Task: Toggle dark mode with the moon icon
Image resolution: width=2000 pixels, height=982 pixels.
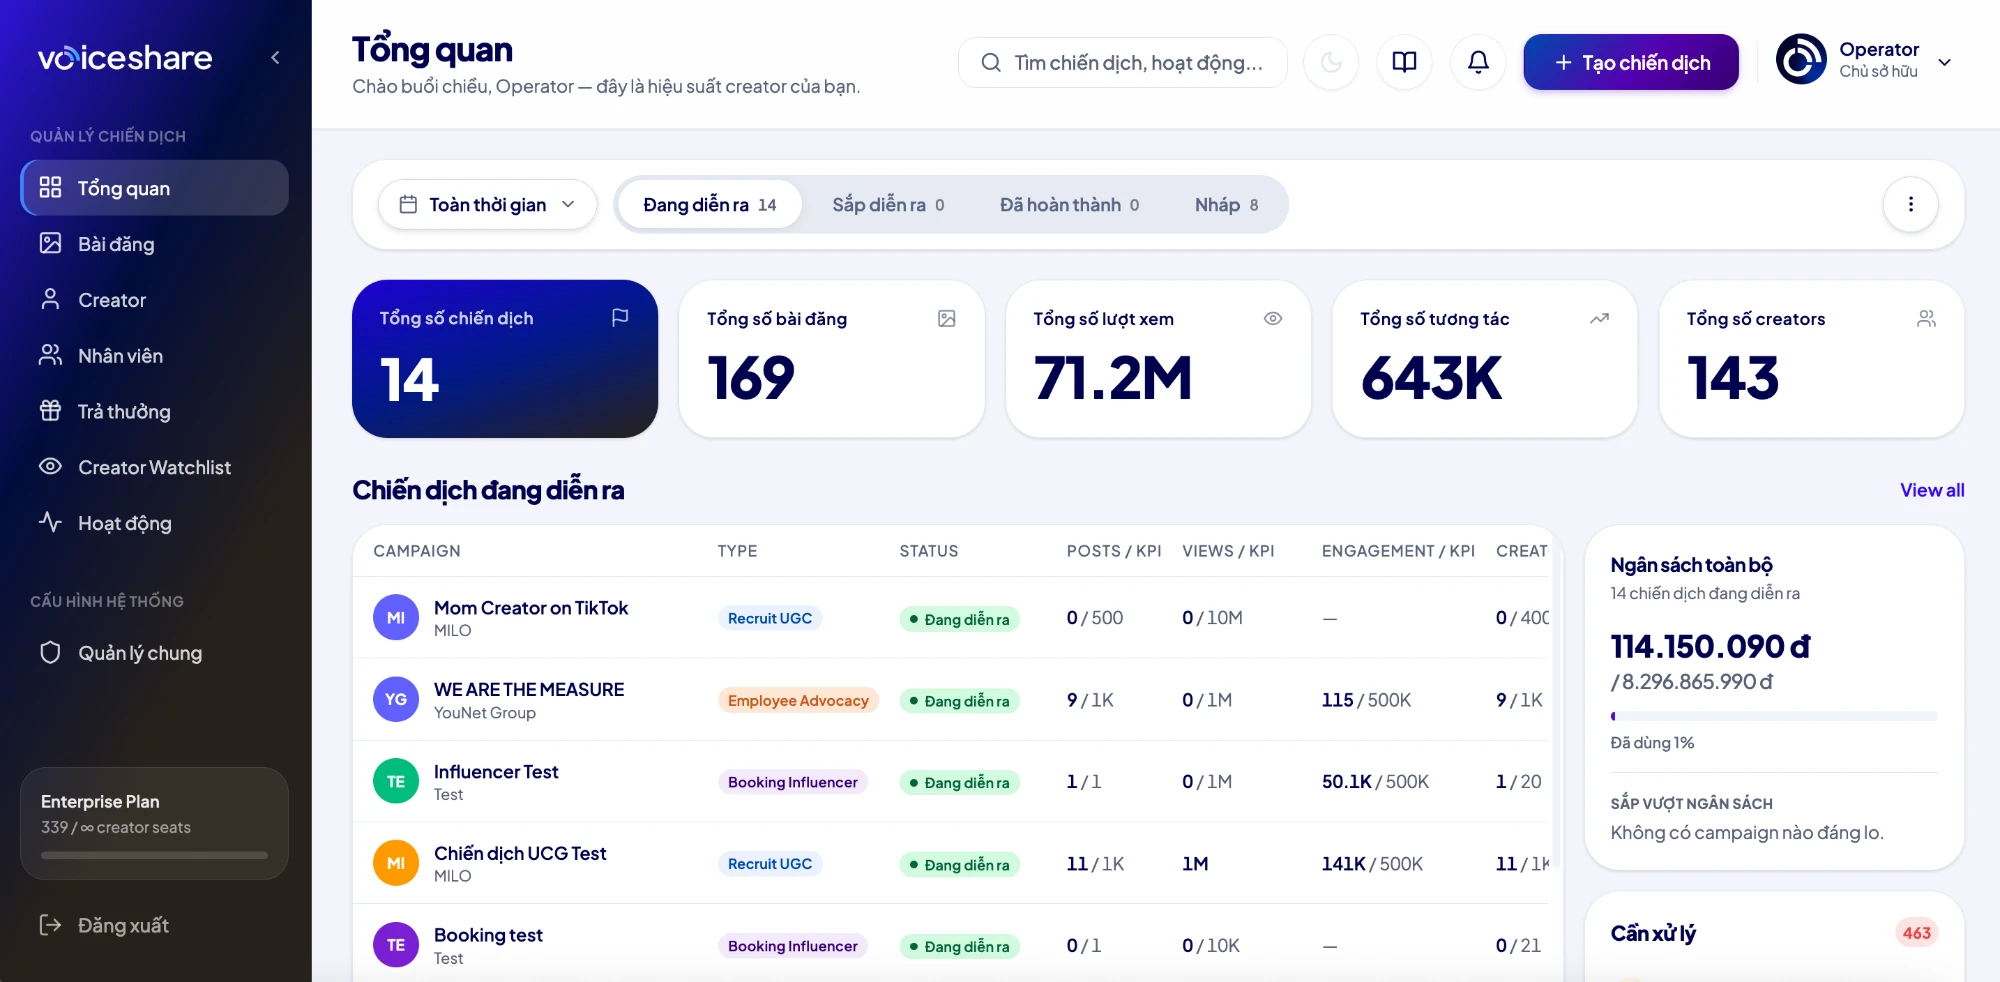Action: pos(1331,62)
